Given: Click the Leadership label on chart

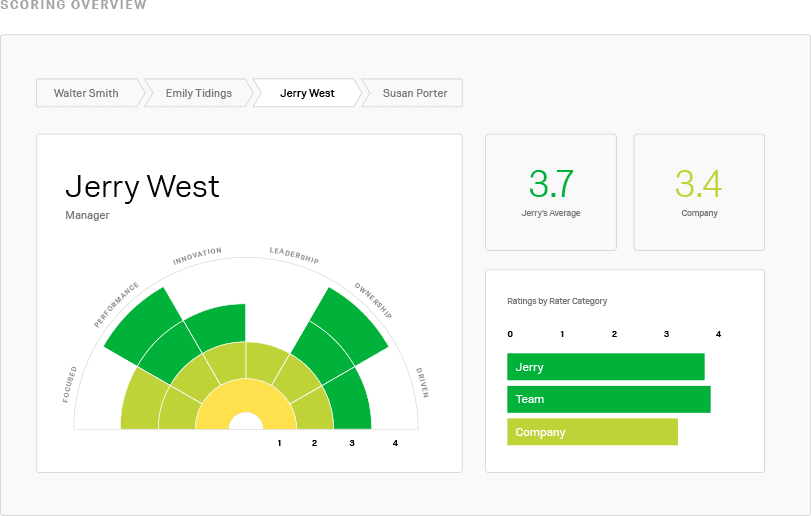Looking at the screenshot, I should click(294, 255).
